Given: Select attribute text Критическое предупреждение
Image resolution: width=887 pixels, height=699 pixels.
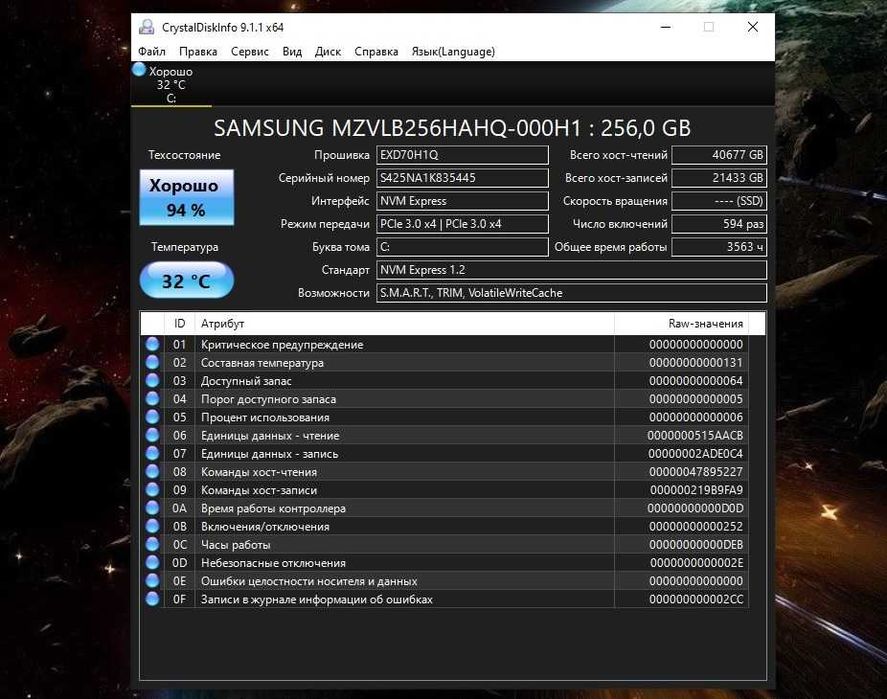Looking at the screenshot, I should pos(282,344).
